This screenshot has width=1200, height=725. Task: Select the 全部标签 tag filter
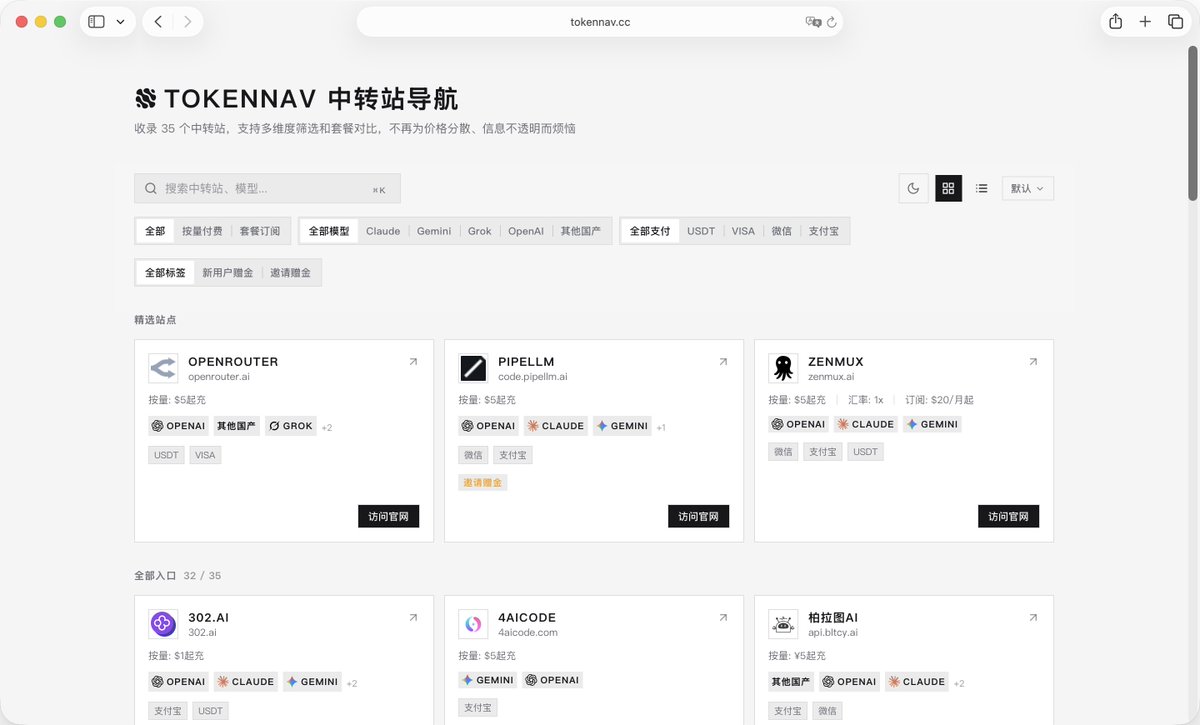pyautogui.click(x=165, y=272)
